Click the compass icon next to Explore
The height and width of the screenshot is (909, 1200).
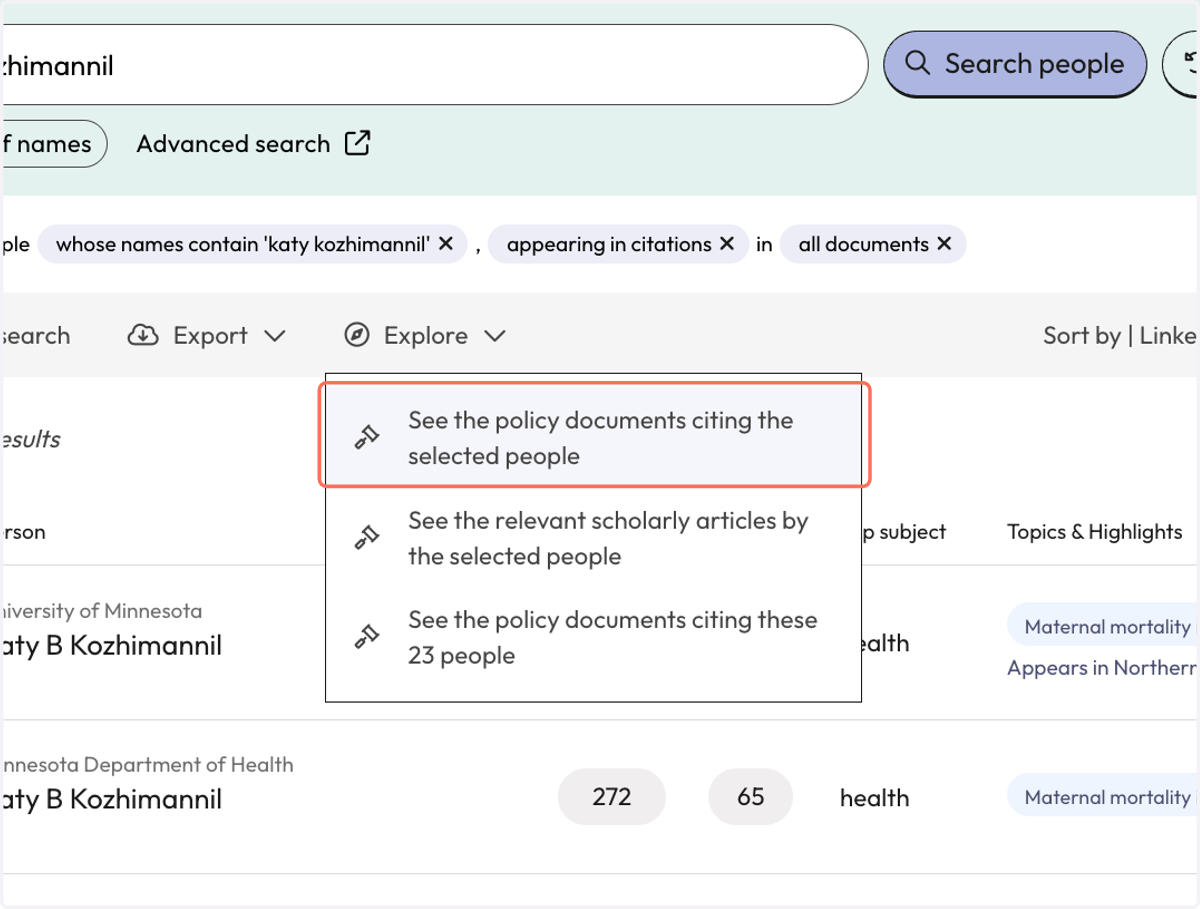[357, 335]
